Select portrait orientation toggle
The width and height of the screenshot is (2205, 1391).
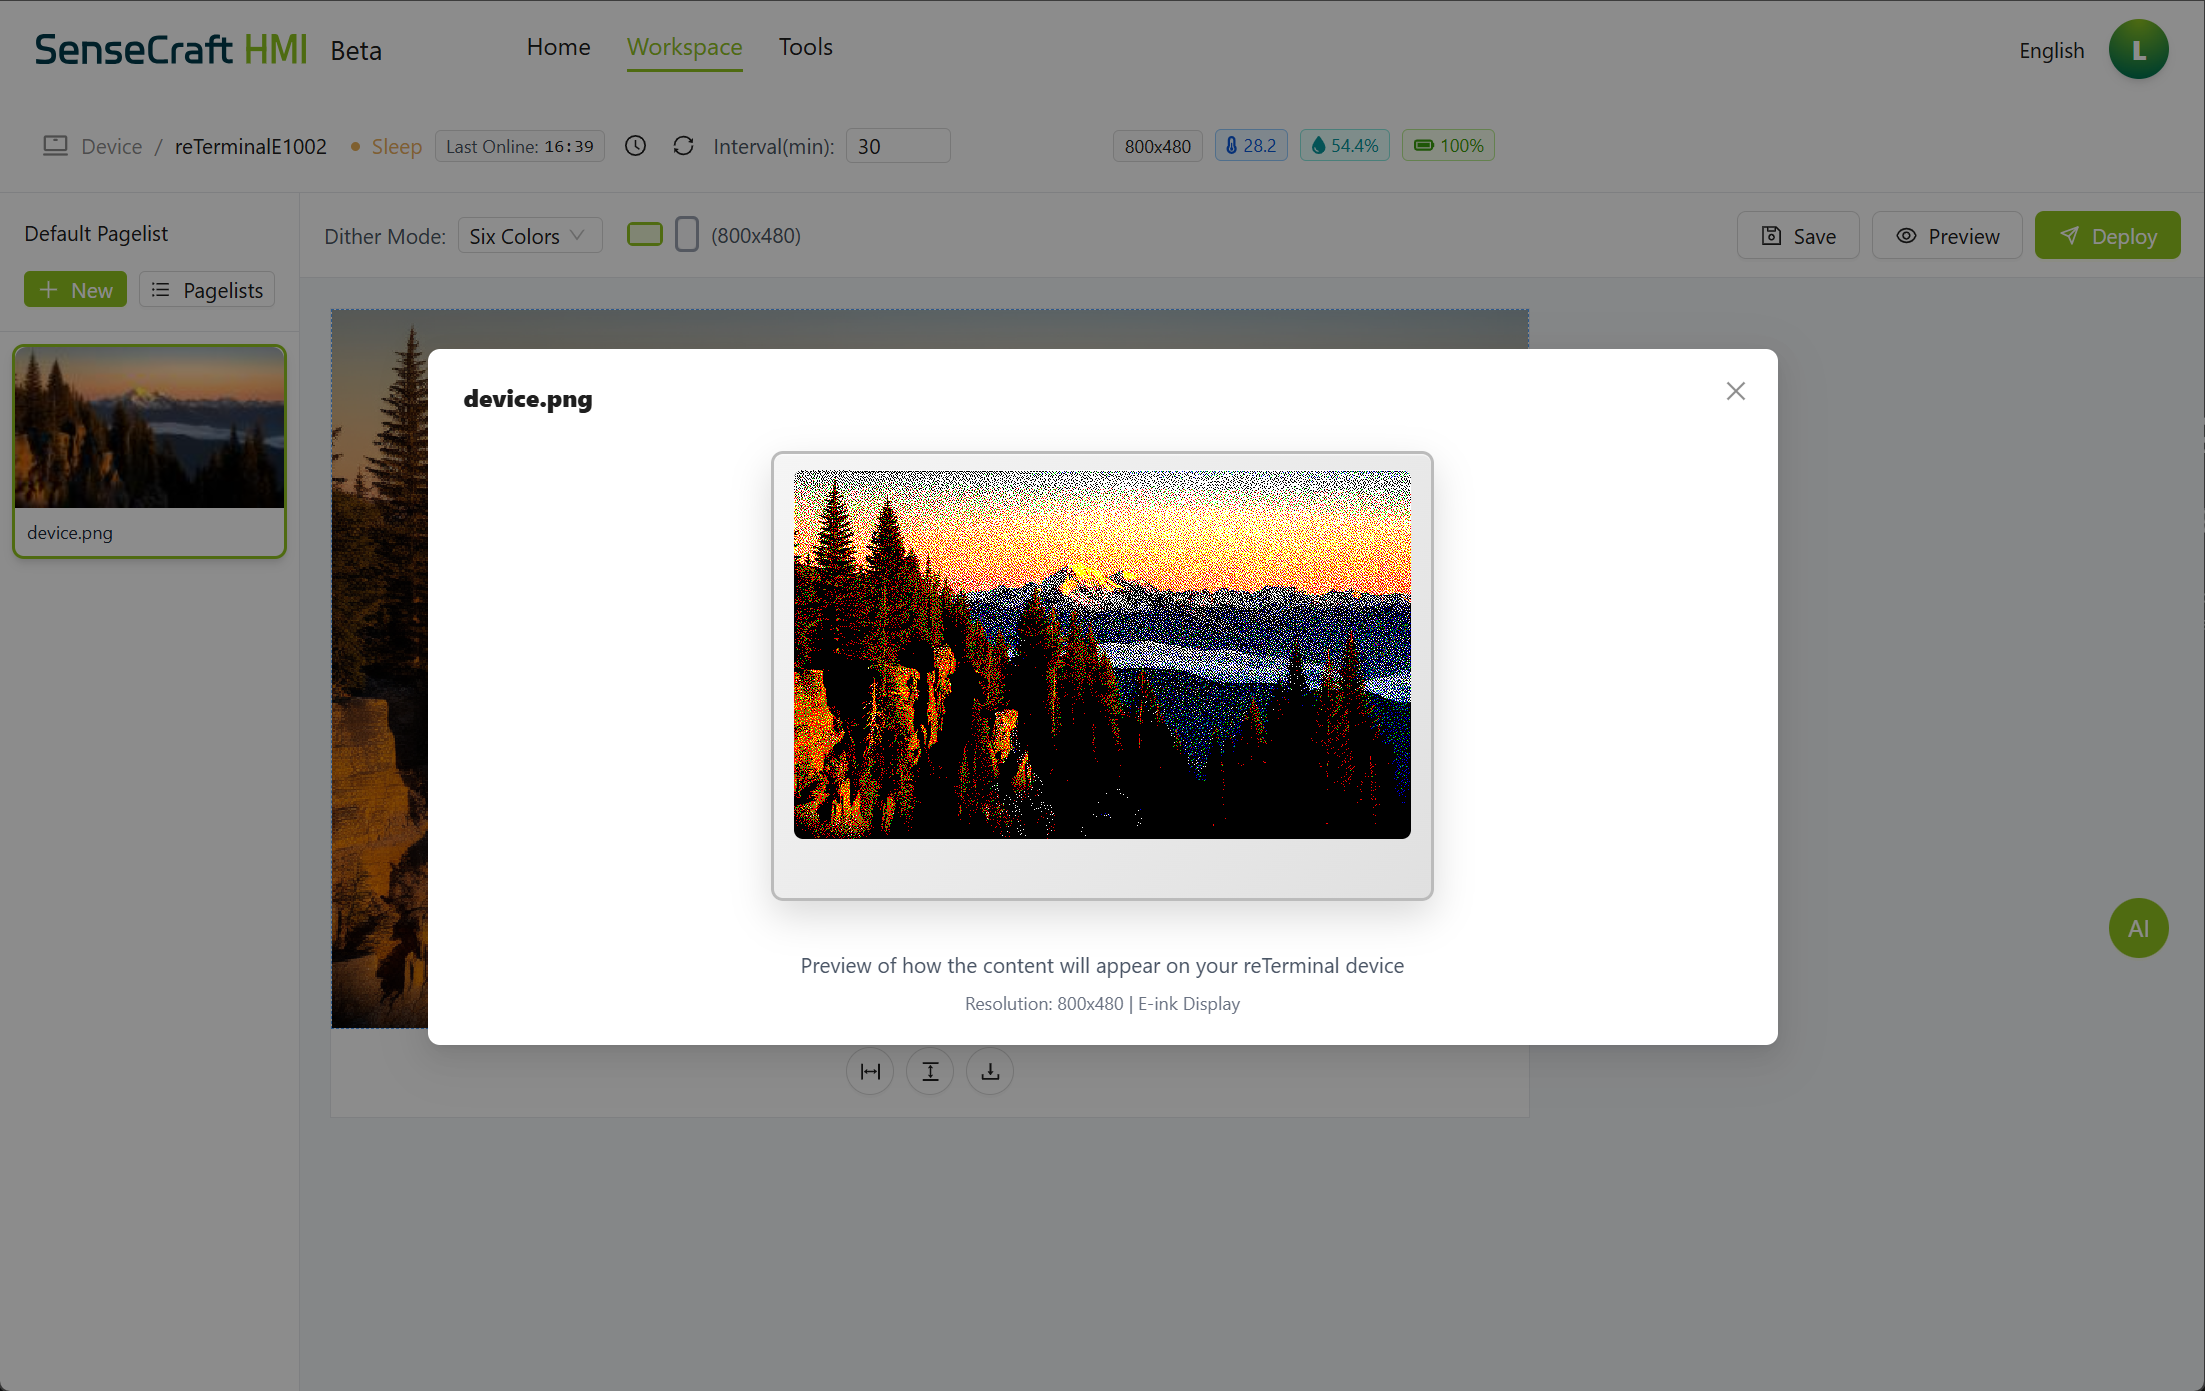(x=687, y=235)
